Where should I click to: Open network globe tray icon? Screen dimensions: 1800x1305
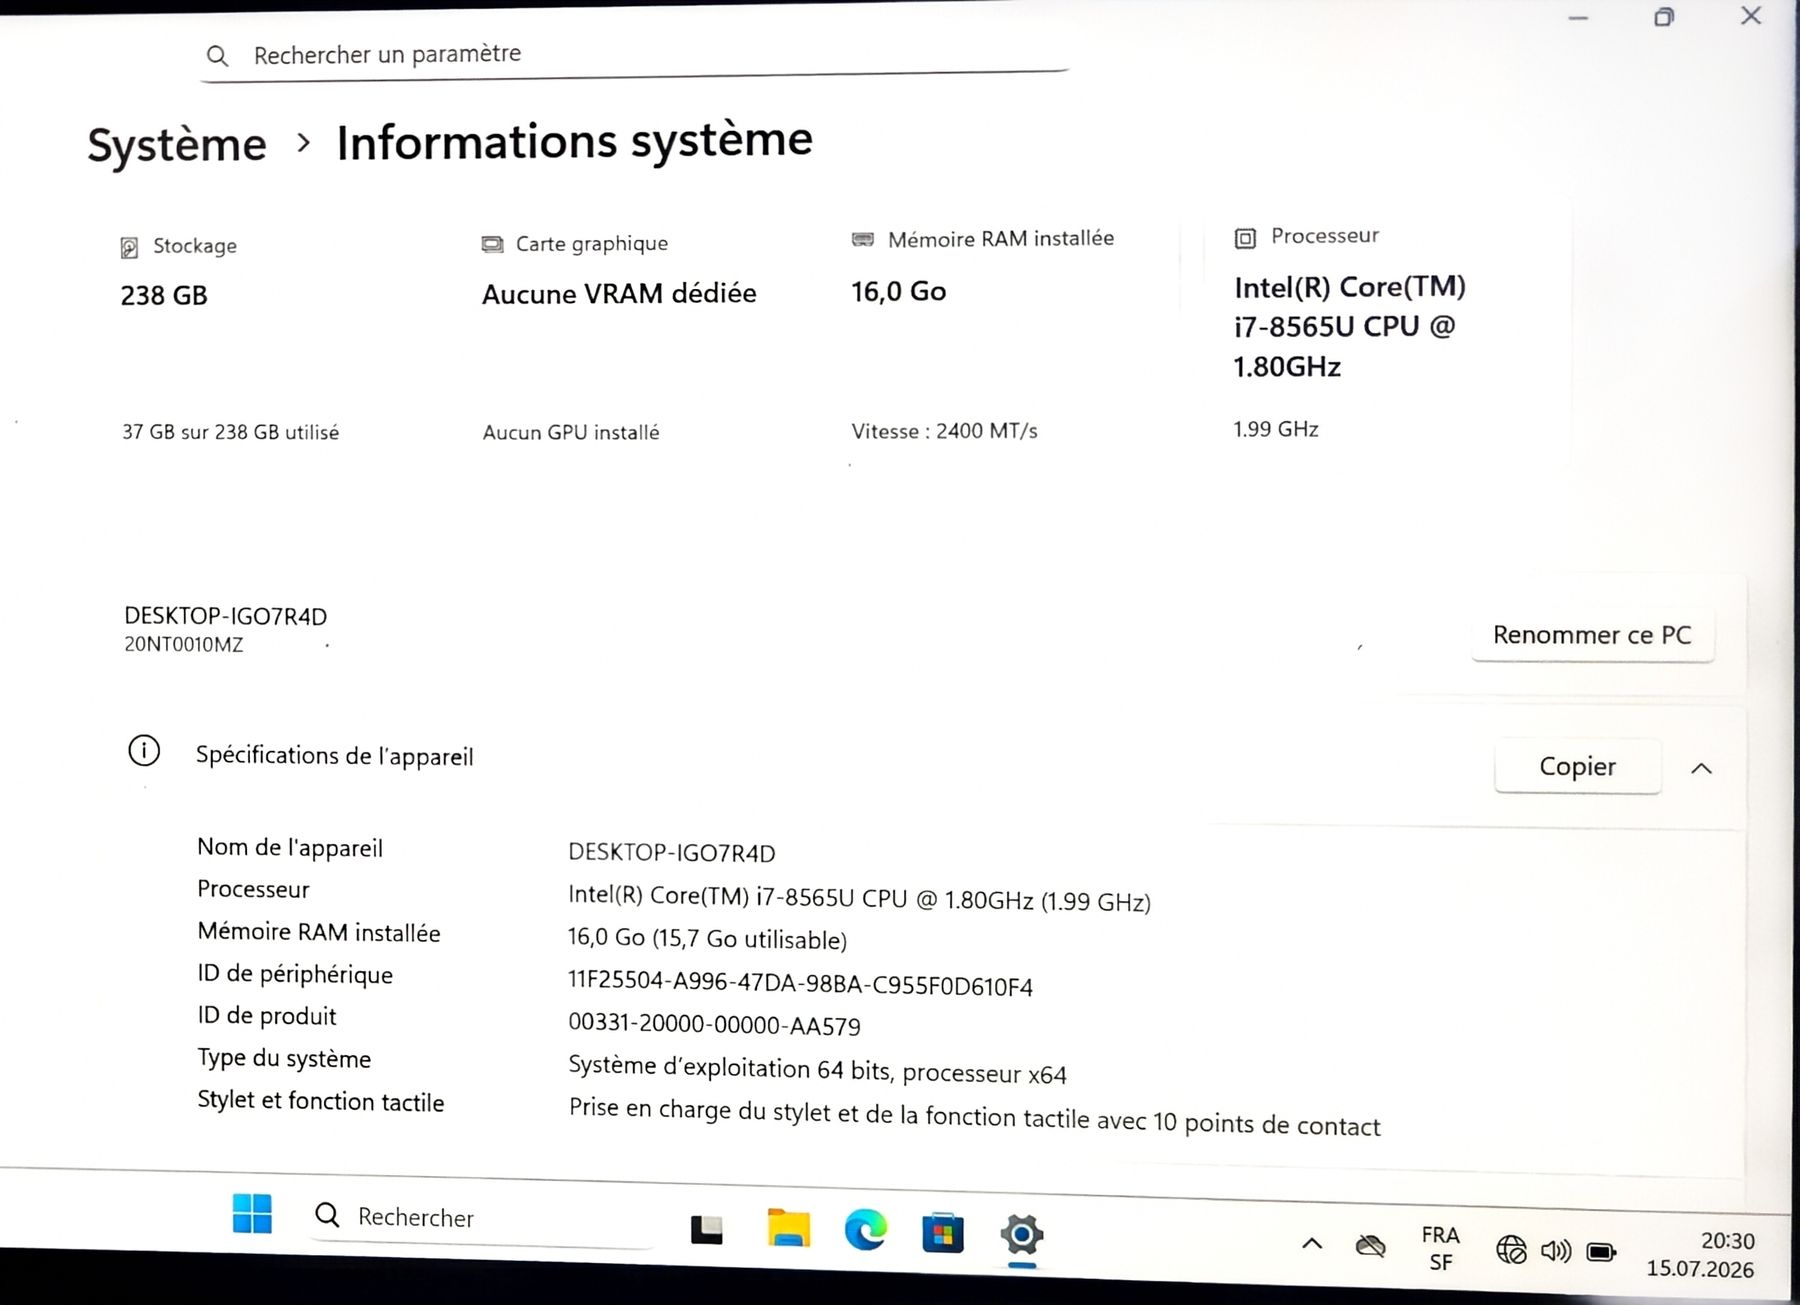click(1511, 1249)
